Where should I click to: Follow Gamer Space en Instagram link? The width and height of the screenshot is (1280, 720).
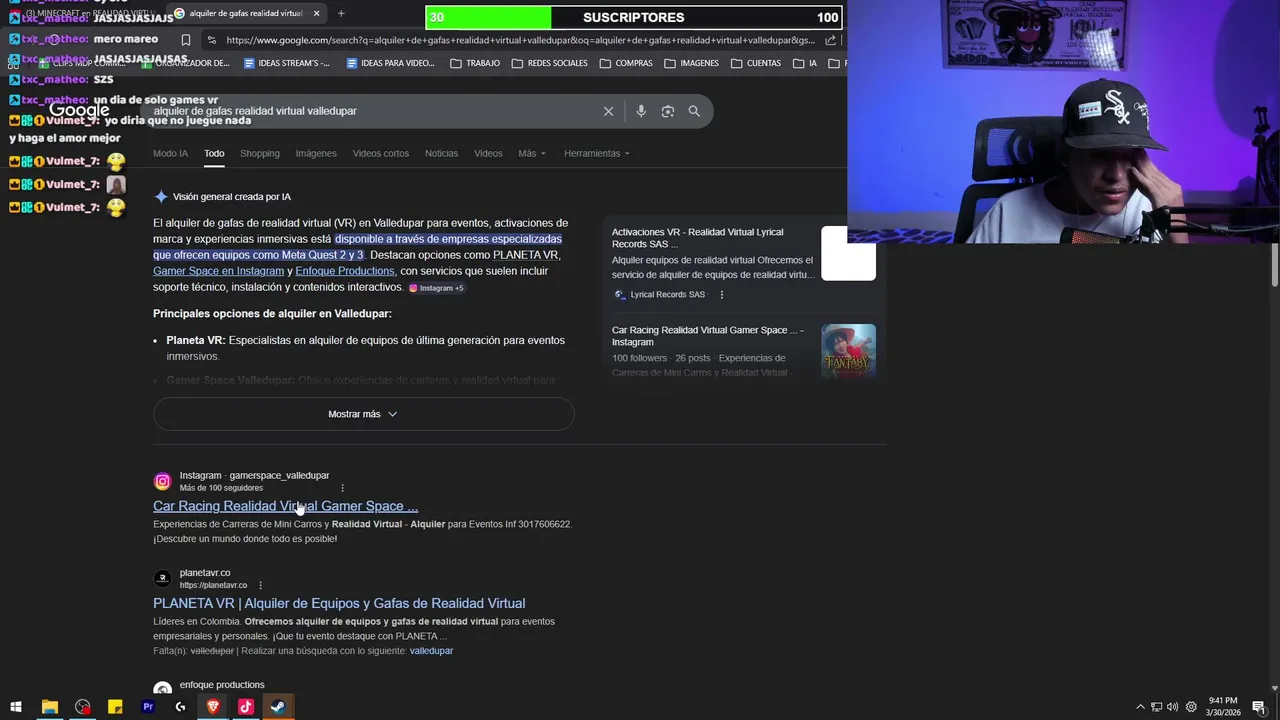coord(218,271)
